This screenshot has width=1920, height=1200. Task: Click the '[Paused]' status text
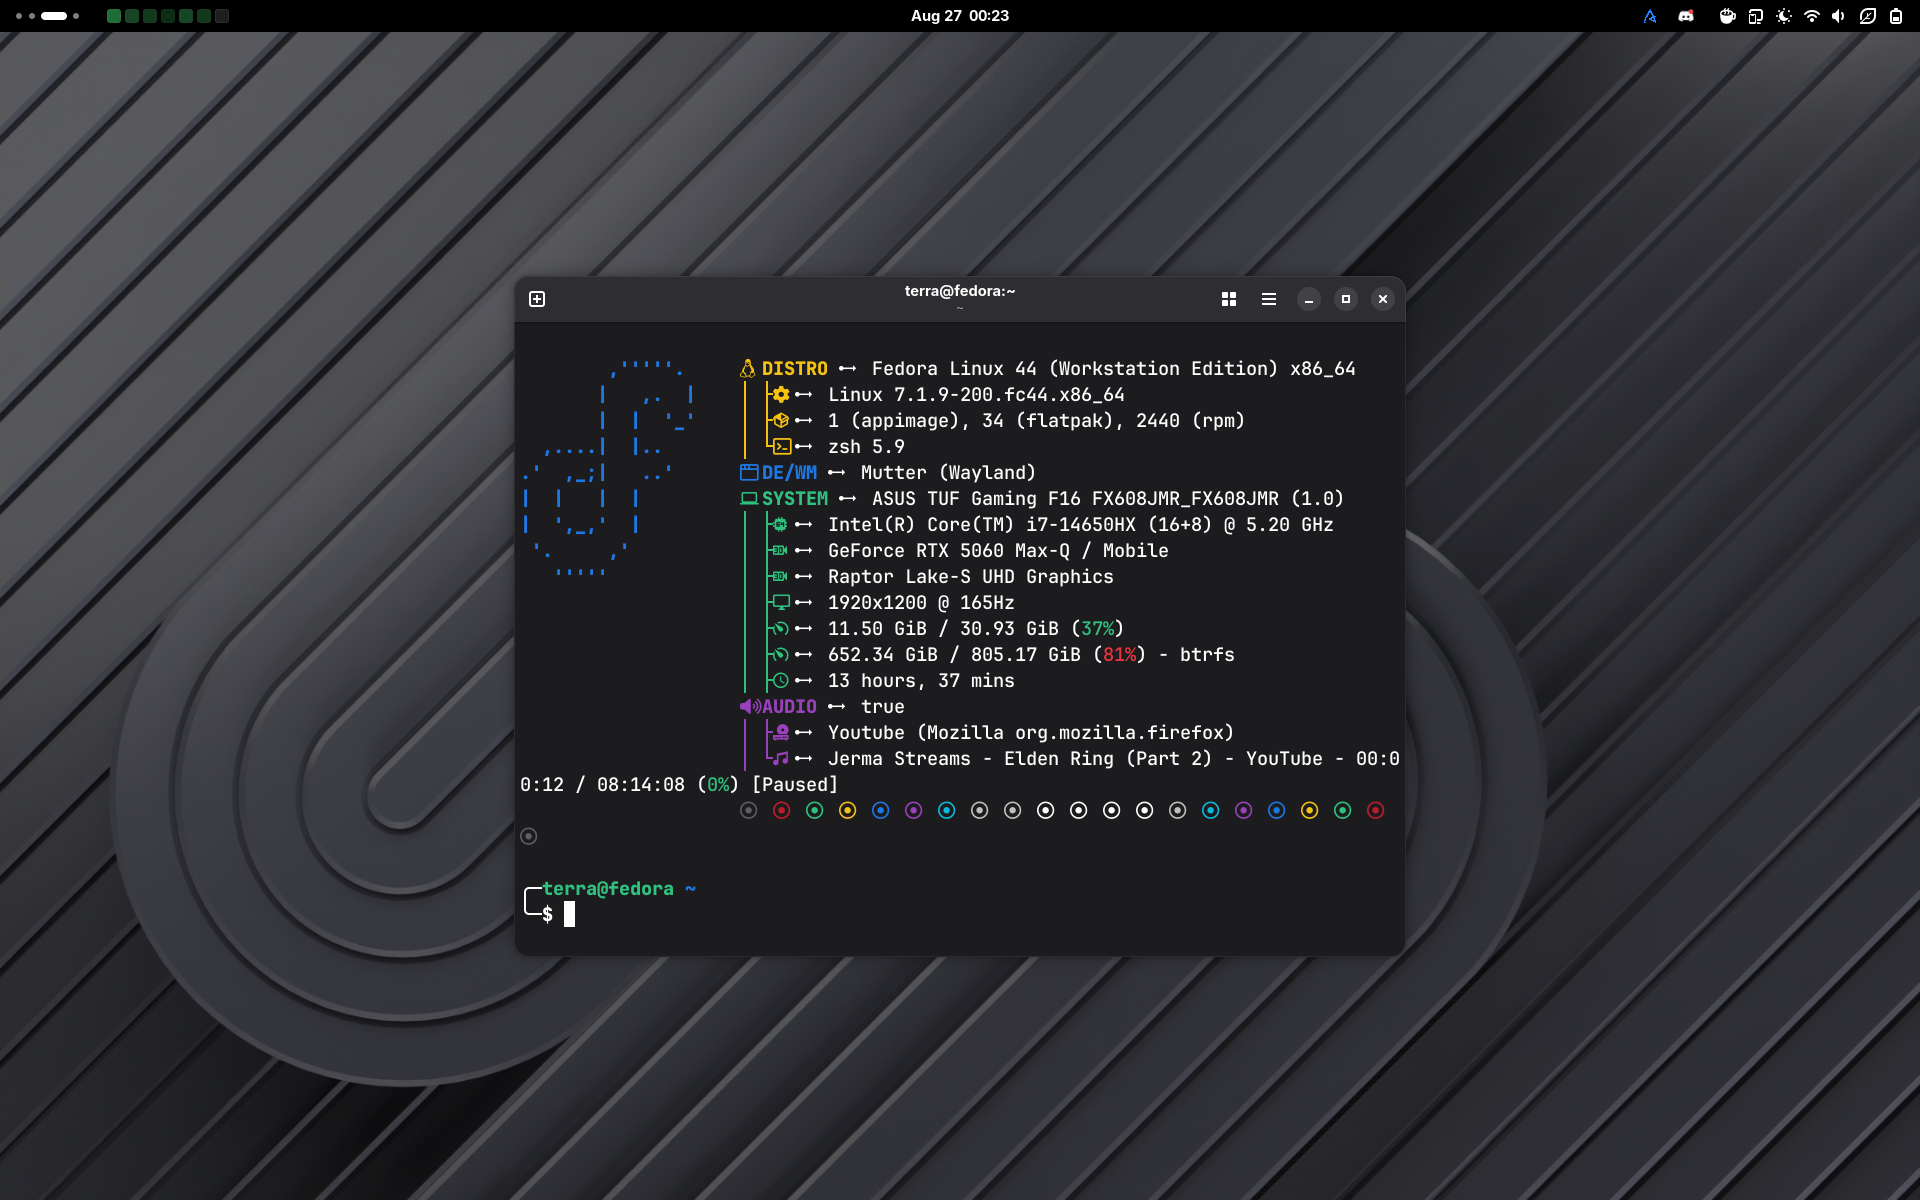click(795, 784)
